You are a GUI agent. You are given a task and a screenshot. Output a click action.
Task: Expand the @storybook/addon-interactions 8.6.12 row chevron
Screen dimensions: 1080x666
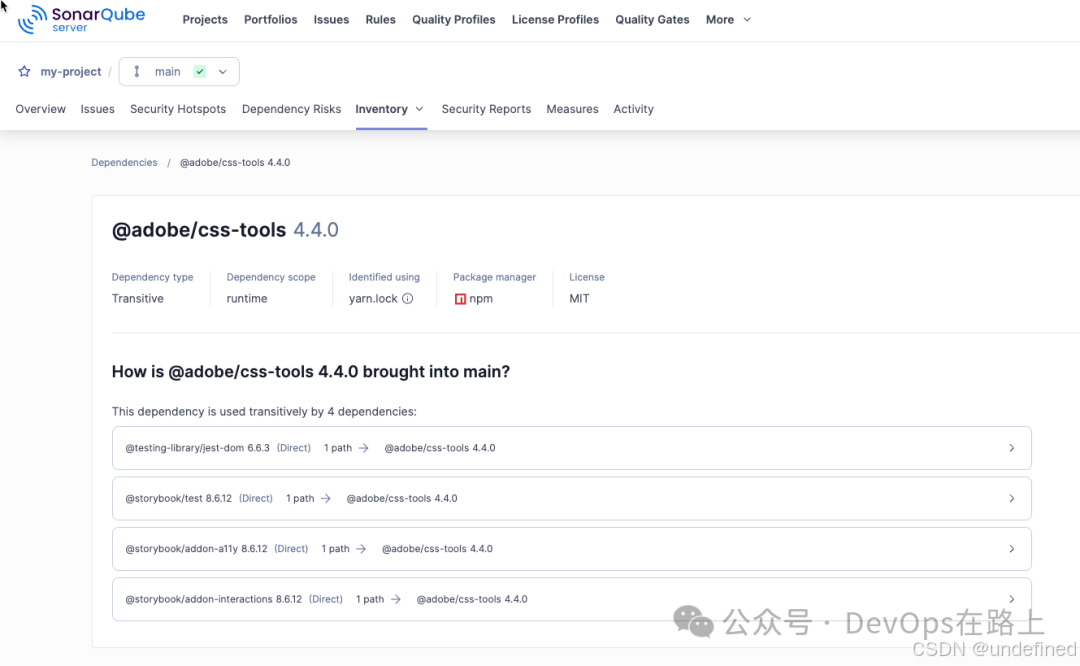tap(1011, 599)
